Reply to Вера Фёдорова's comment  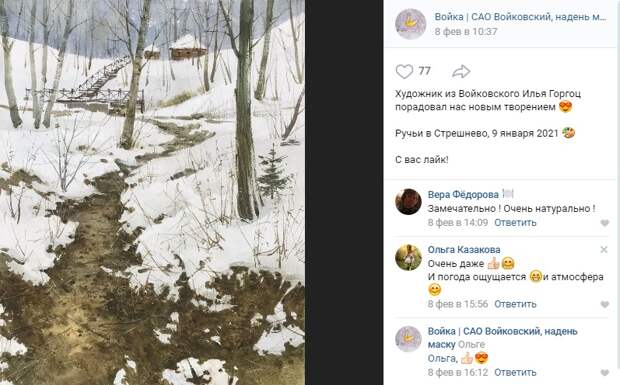515,223
